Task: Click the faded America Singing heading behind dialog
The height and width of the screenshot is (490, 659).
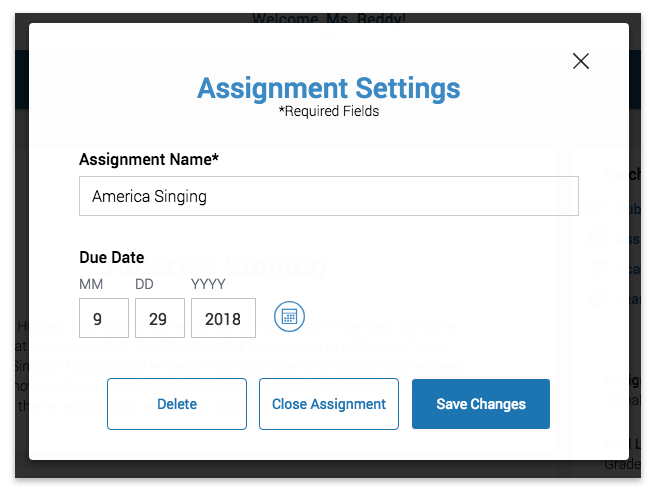Action: point(219,266)
